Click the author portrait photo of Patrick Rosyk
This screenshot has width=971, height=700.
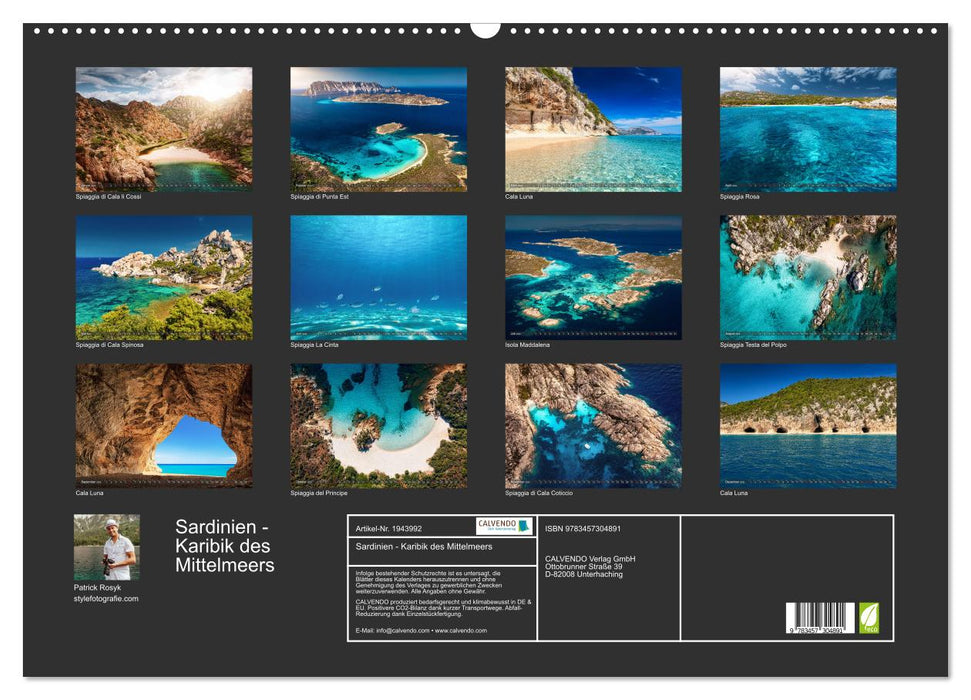tap(105, 547)
